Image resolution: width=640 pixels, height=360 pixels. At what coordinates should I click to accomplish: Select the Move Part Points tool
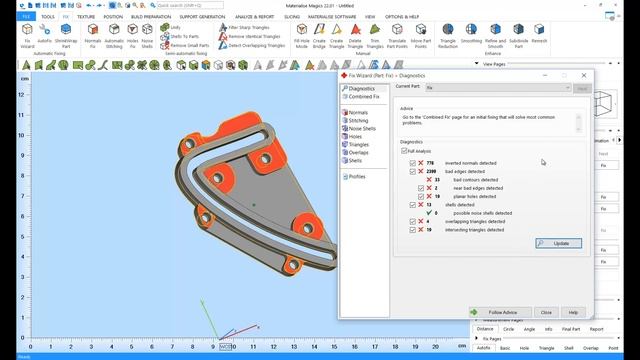[421, 36]
